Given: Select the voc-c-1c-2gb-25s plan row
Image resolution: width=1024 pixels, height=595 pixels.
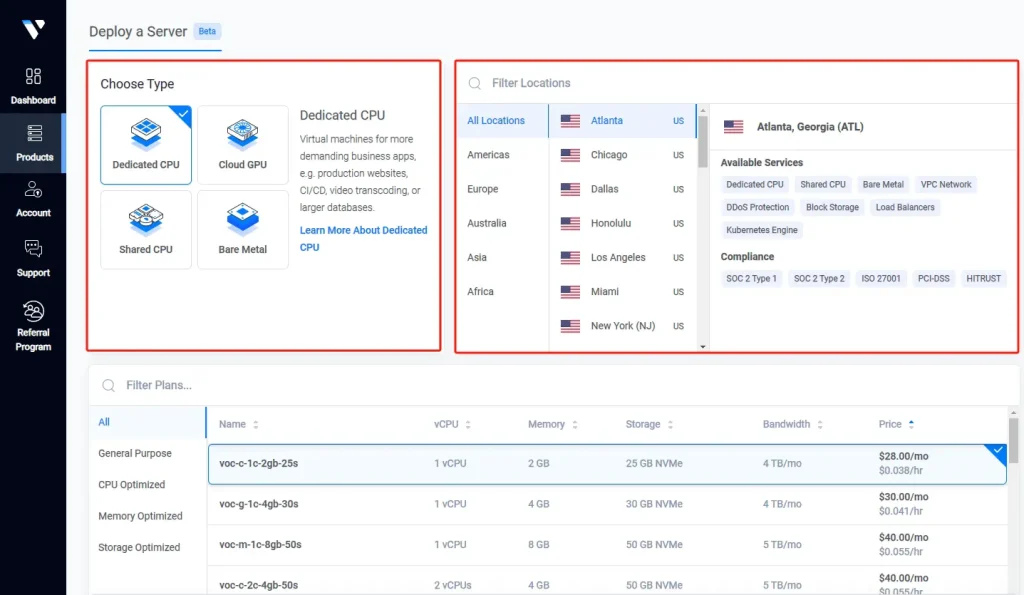Looking at the screenshot, I should point(607,464).
